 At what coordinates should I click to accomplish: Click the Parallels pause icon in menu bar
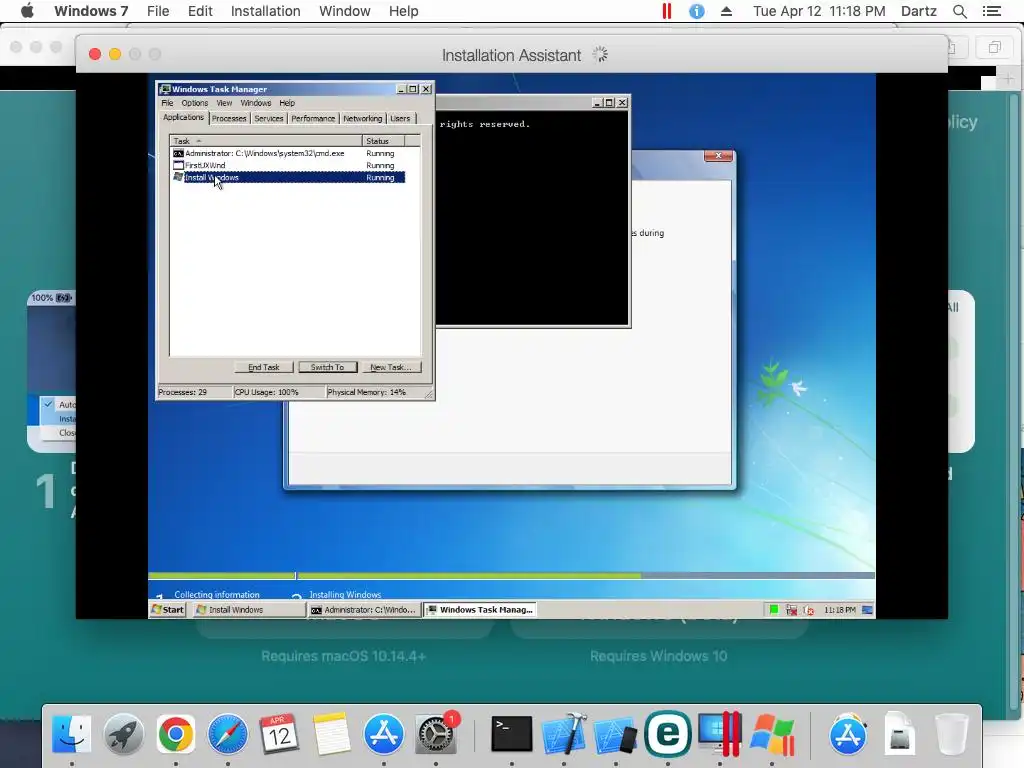666,11
